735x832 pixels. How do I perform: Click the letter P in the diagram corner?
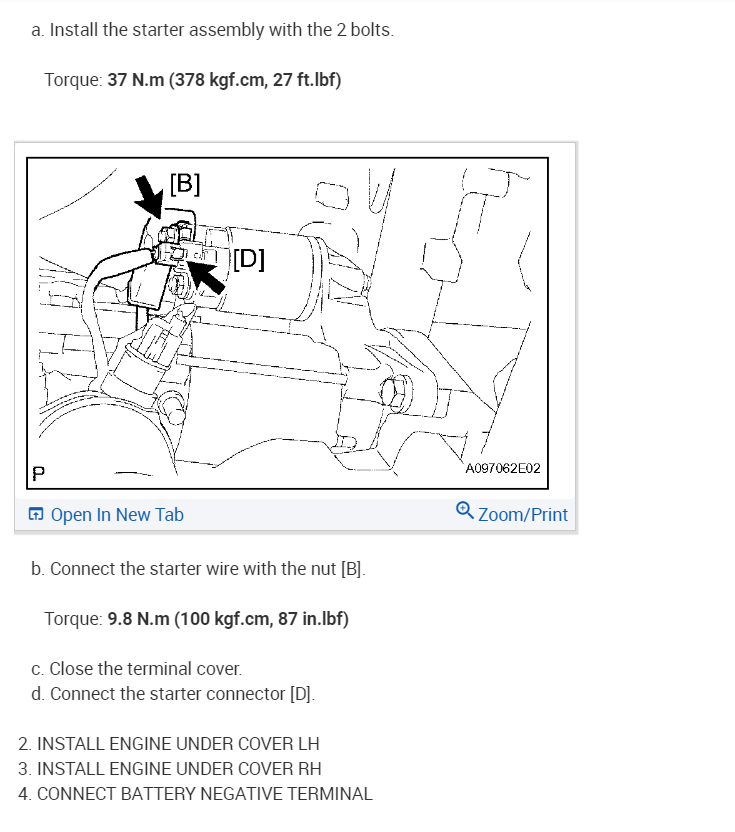coord(39,473)
